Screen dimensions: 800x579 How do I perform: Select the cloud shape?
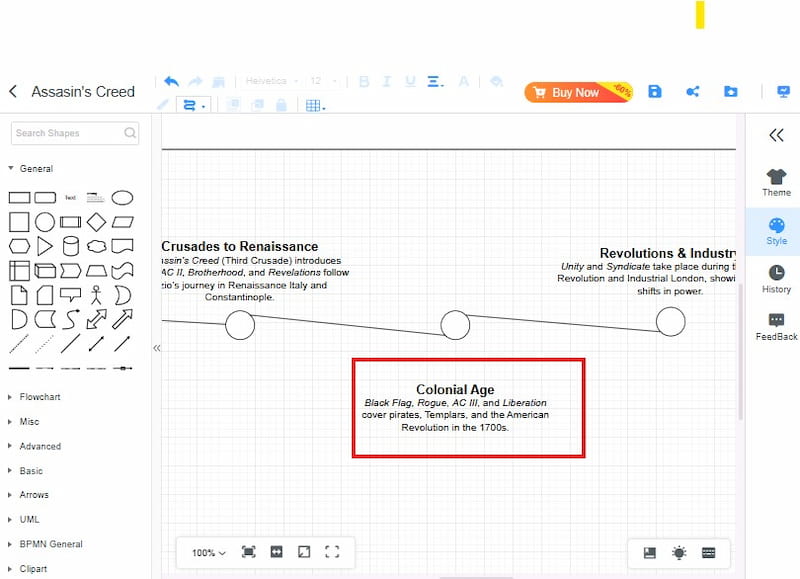(96, 246)
